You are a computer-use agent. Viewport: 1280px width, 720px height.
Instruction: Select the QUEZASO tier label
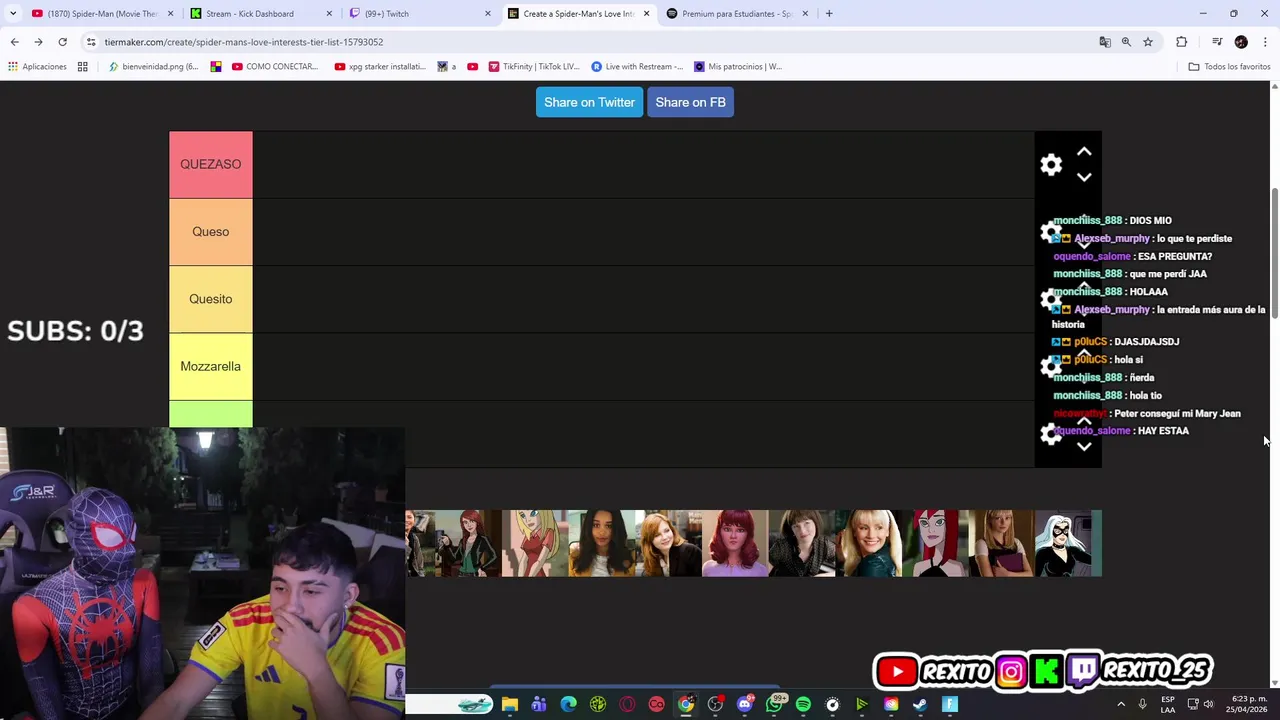[210, 164]
